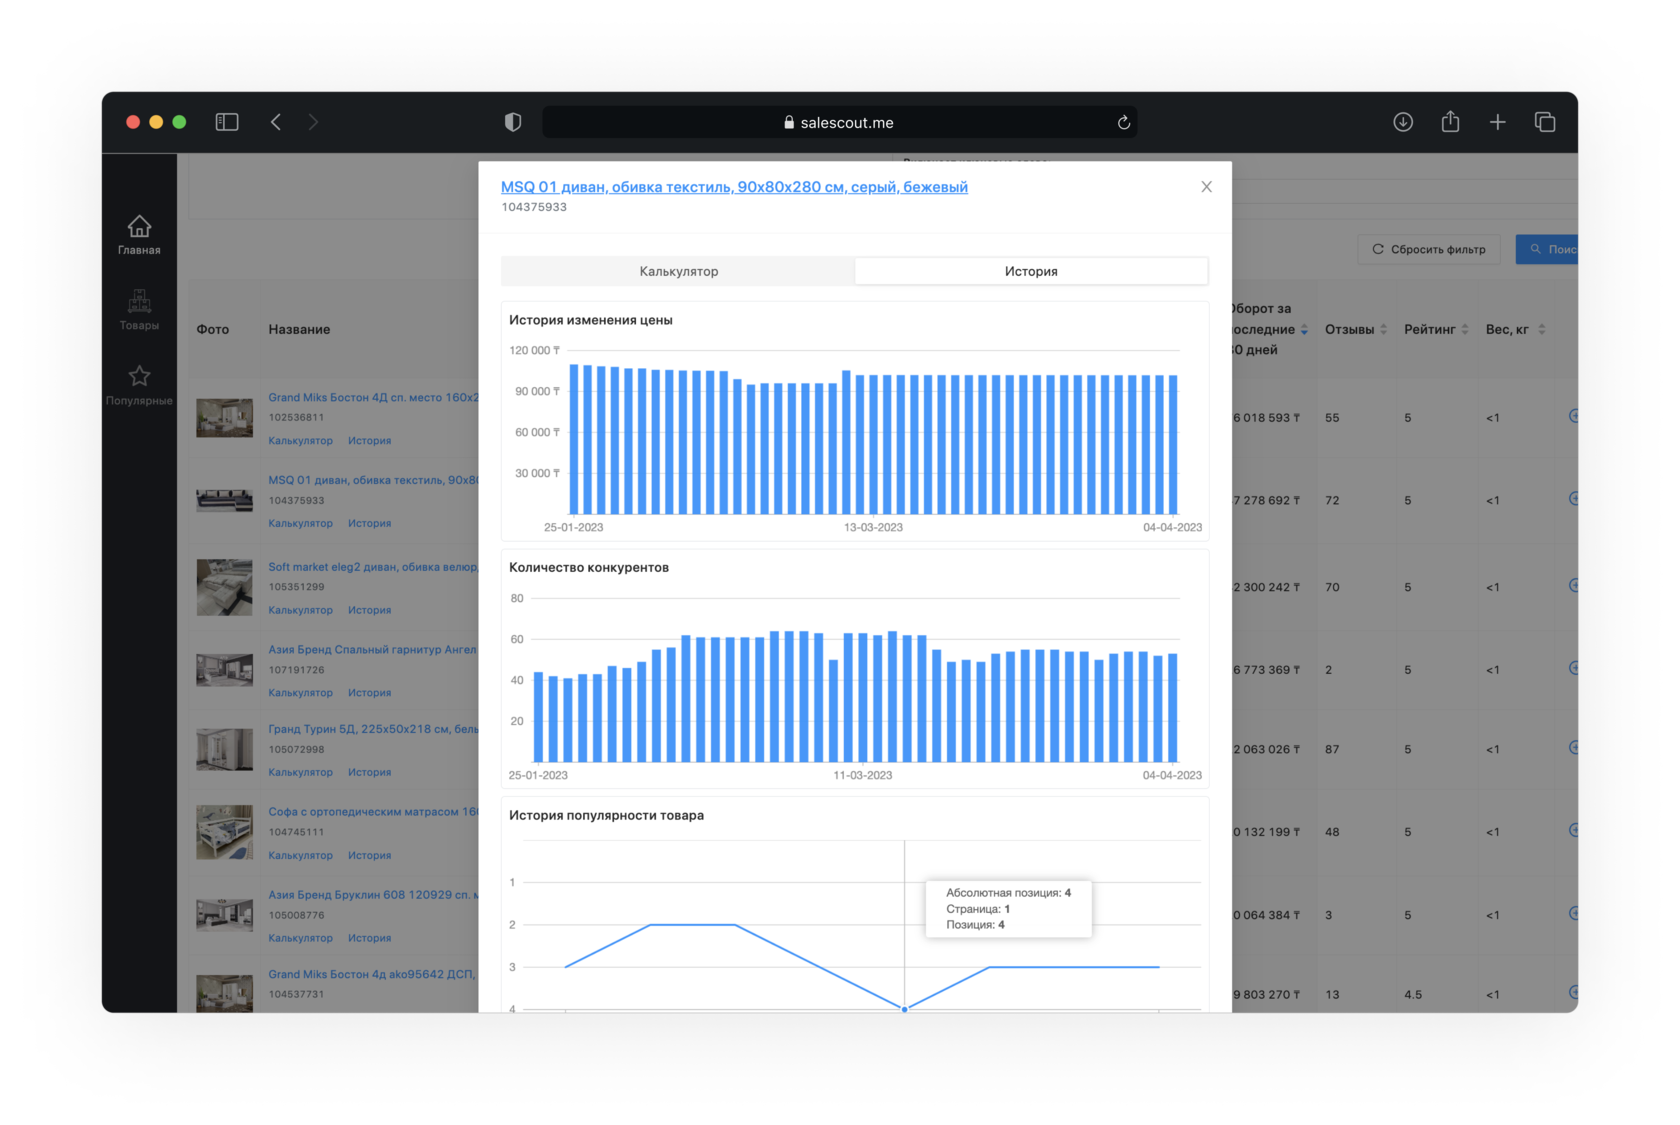Viewport: 1680px width, 1125px height.
Task: Close the product history dialog
Action: (1206, 187)
